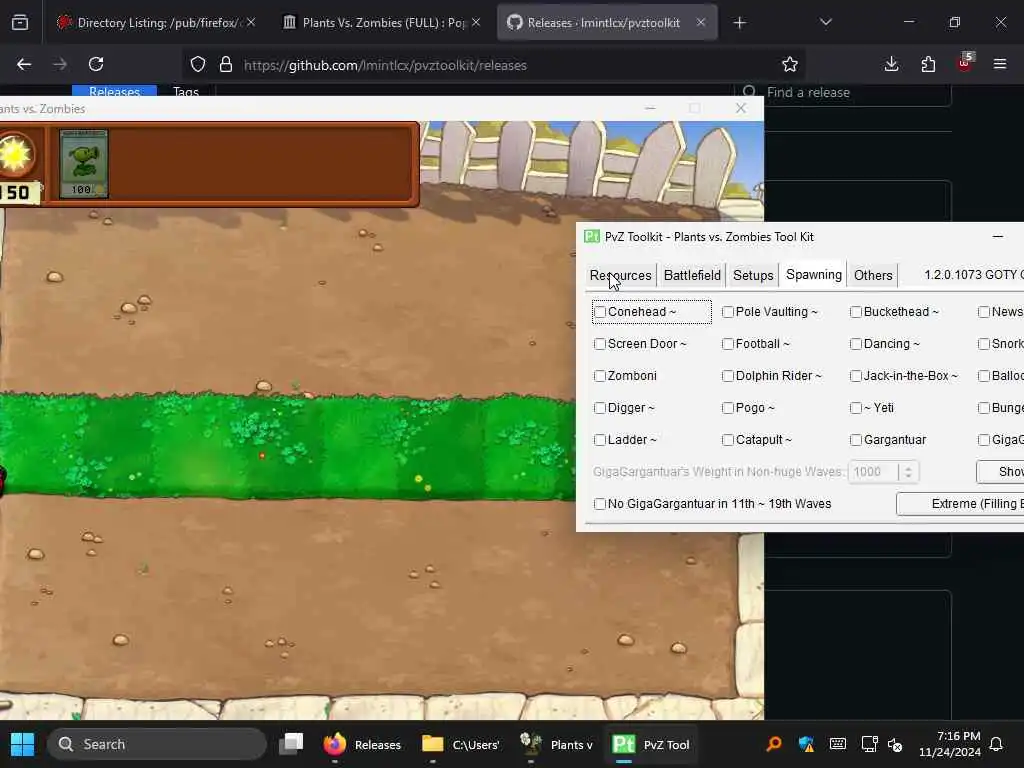Close the Directory Listing tab
This screenshot has width=1024, height=768.
251,22
